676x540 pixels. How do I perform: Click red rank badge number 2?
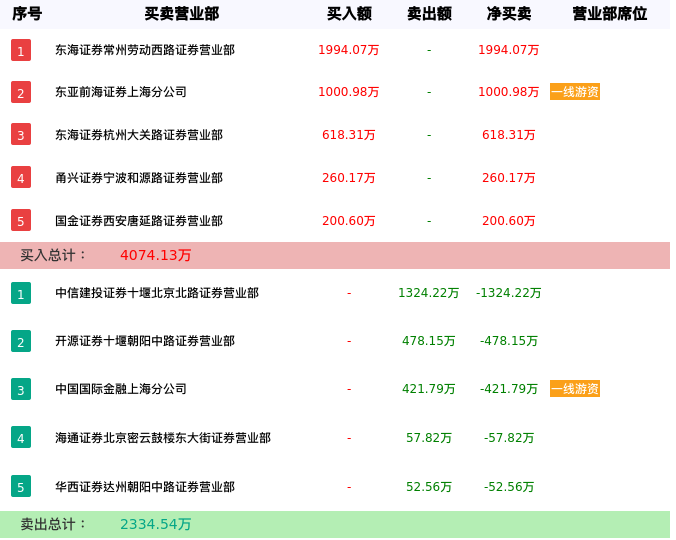coord(21,92)
